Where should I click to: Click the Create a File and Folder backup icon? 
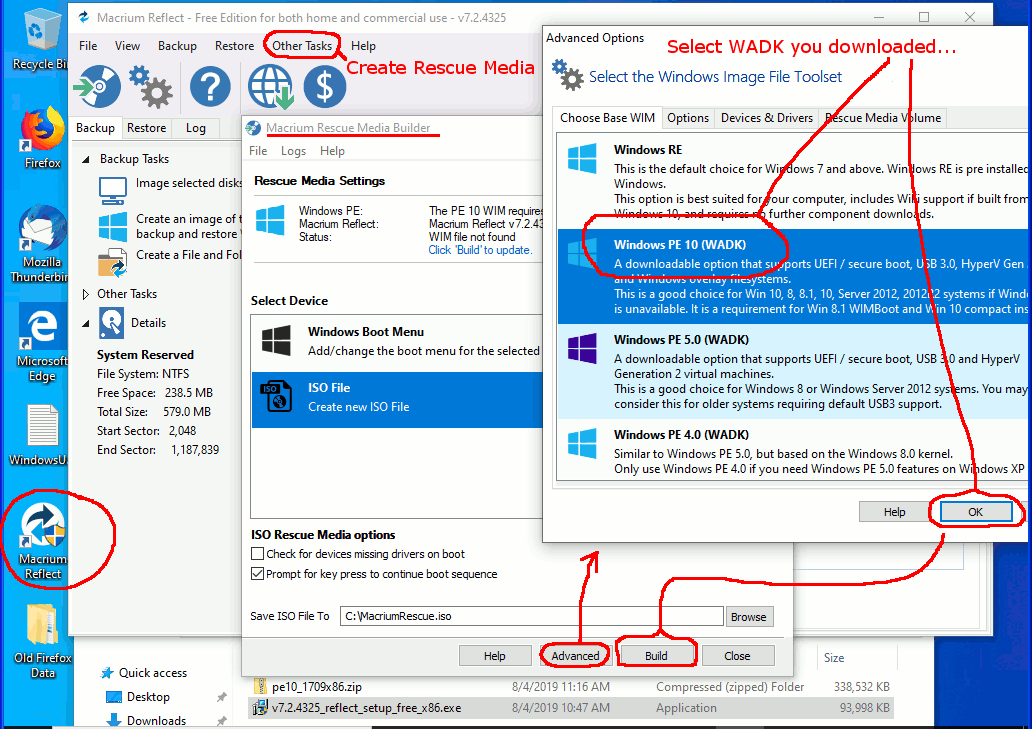(x=113, y=262)
